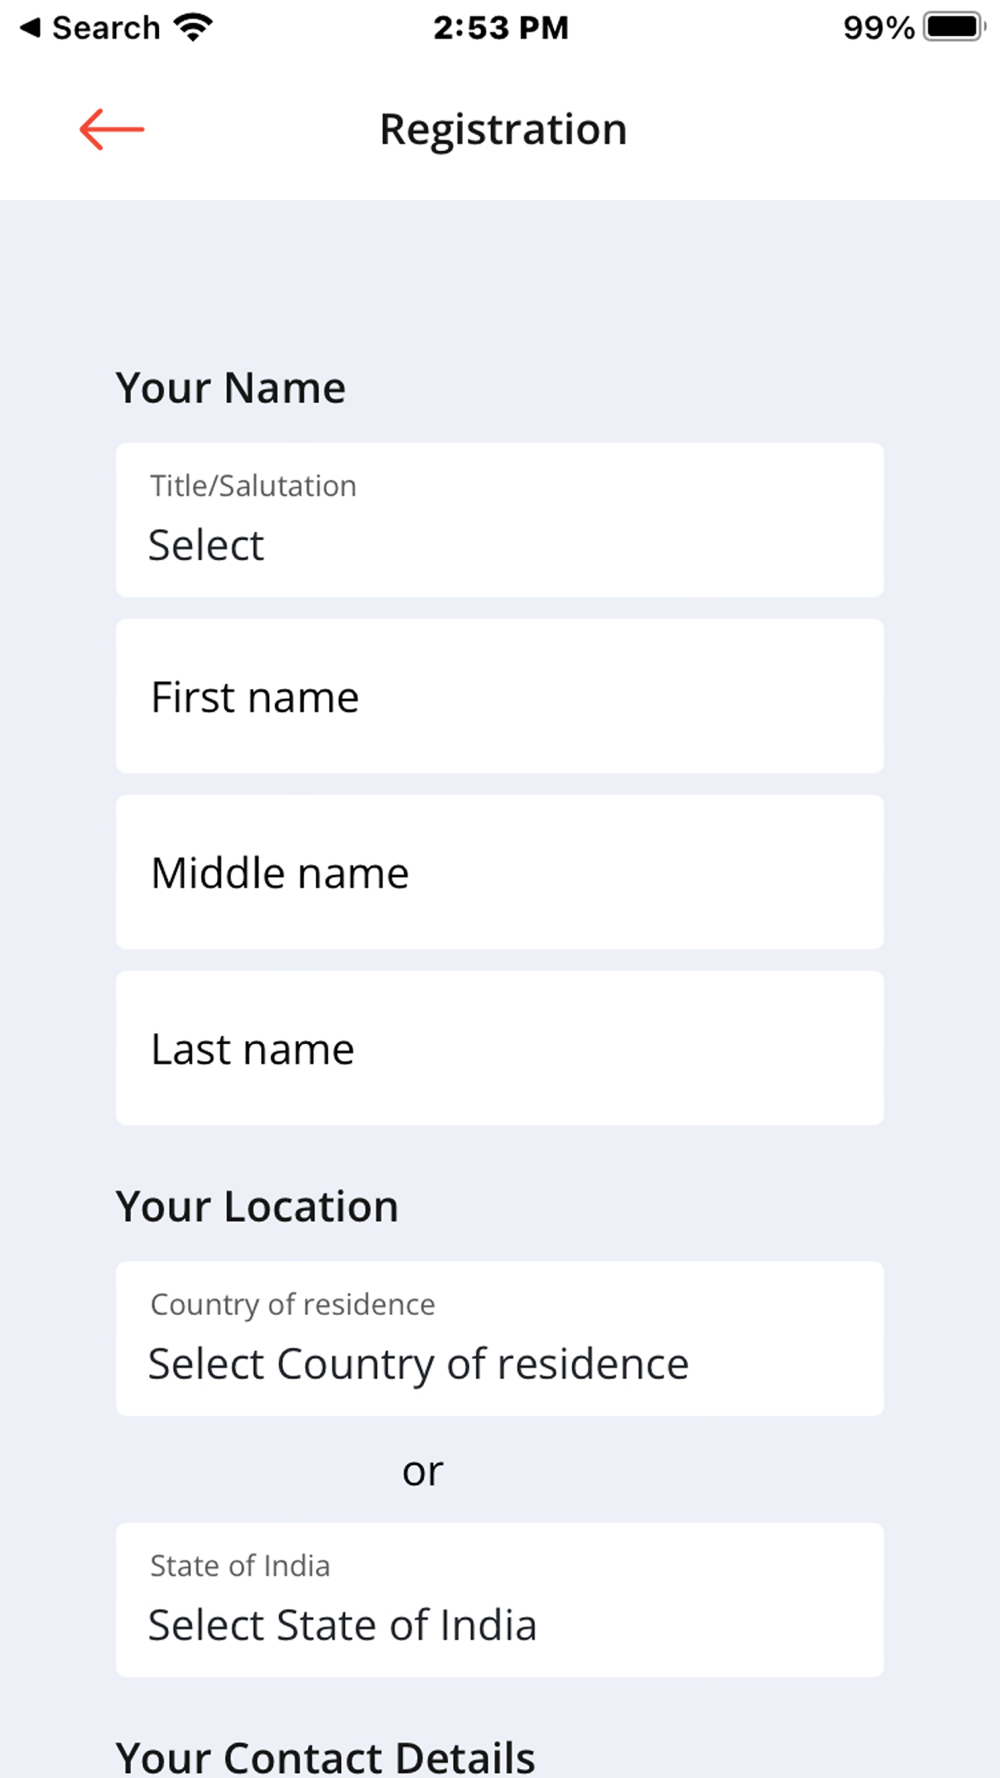Tap the battery icon in status bar

[953, 27]
